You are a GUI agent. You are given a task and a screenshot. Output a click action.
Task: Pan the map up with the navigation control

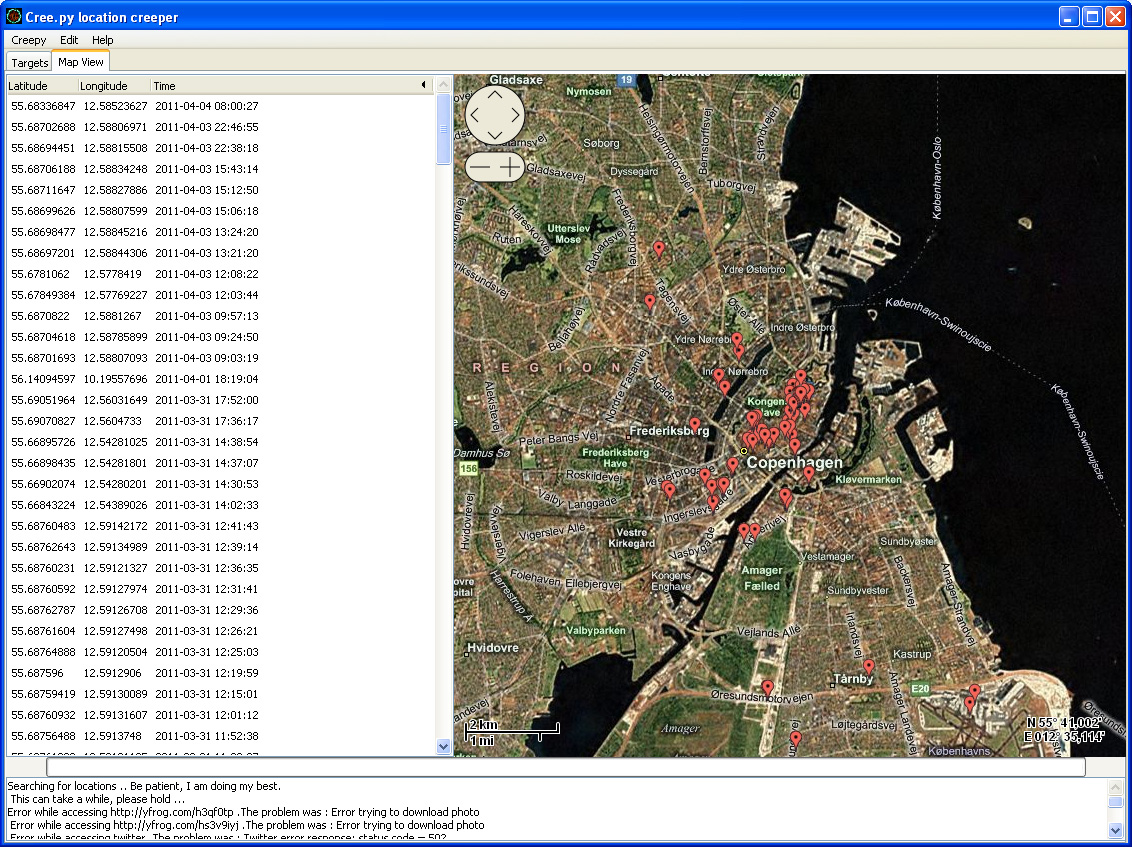495,93
